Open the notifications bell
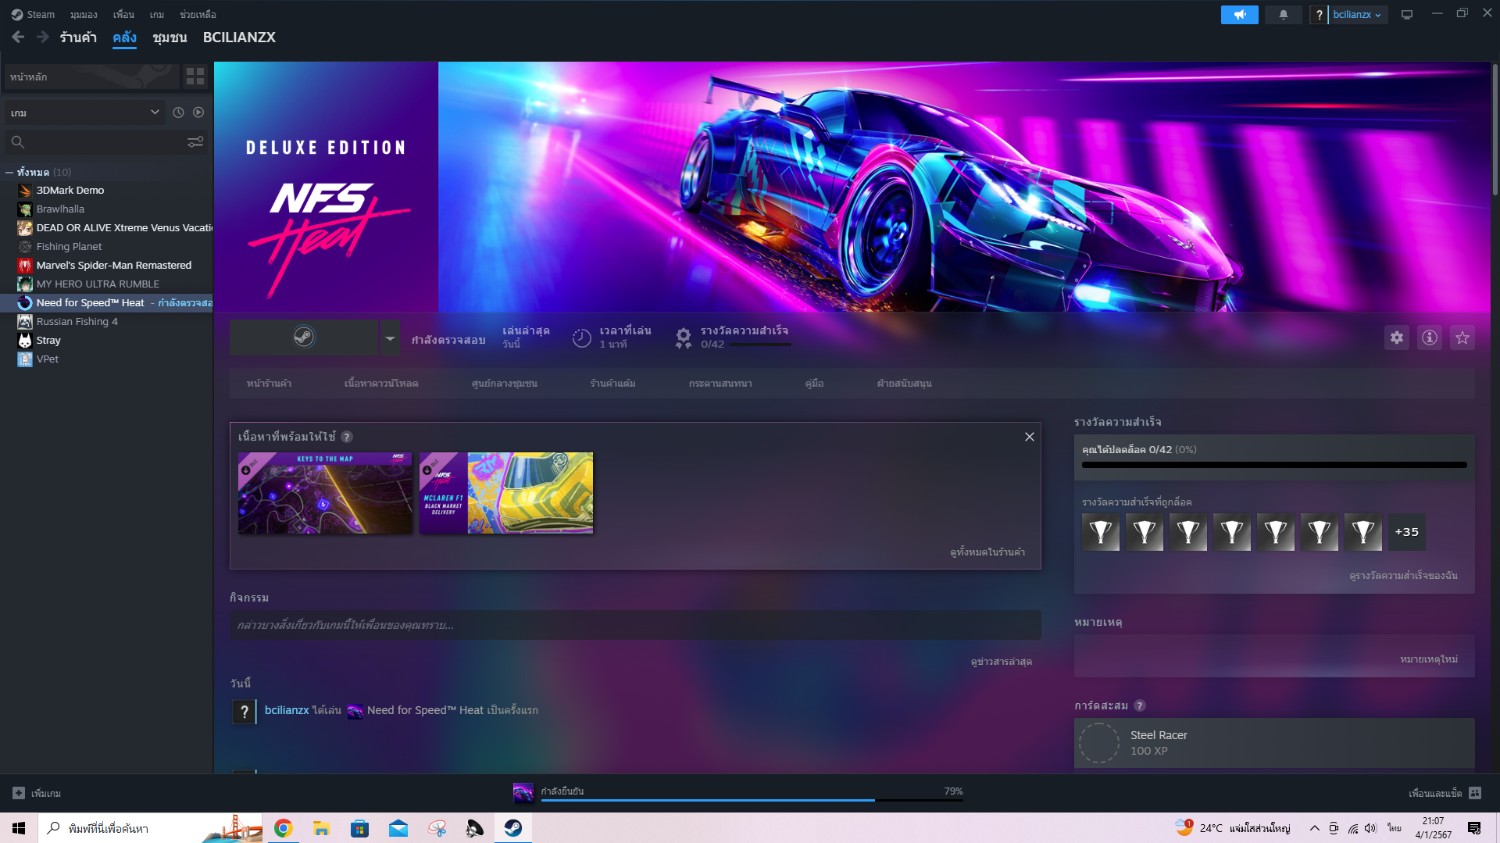This screenshot has height=843, width=1500. (1283, 14)
